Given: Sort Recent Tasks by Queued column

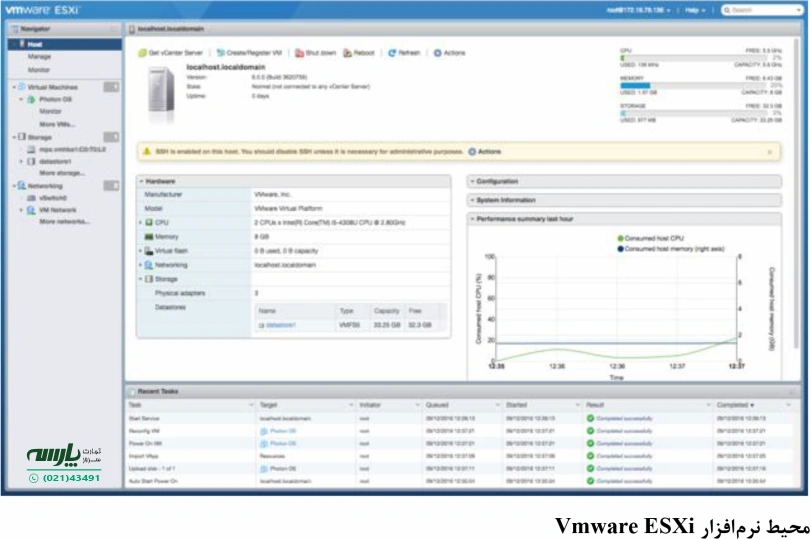Looking at the screenshot, I should coord(462,405).
